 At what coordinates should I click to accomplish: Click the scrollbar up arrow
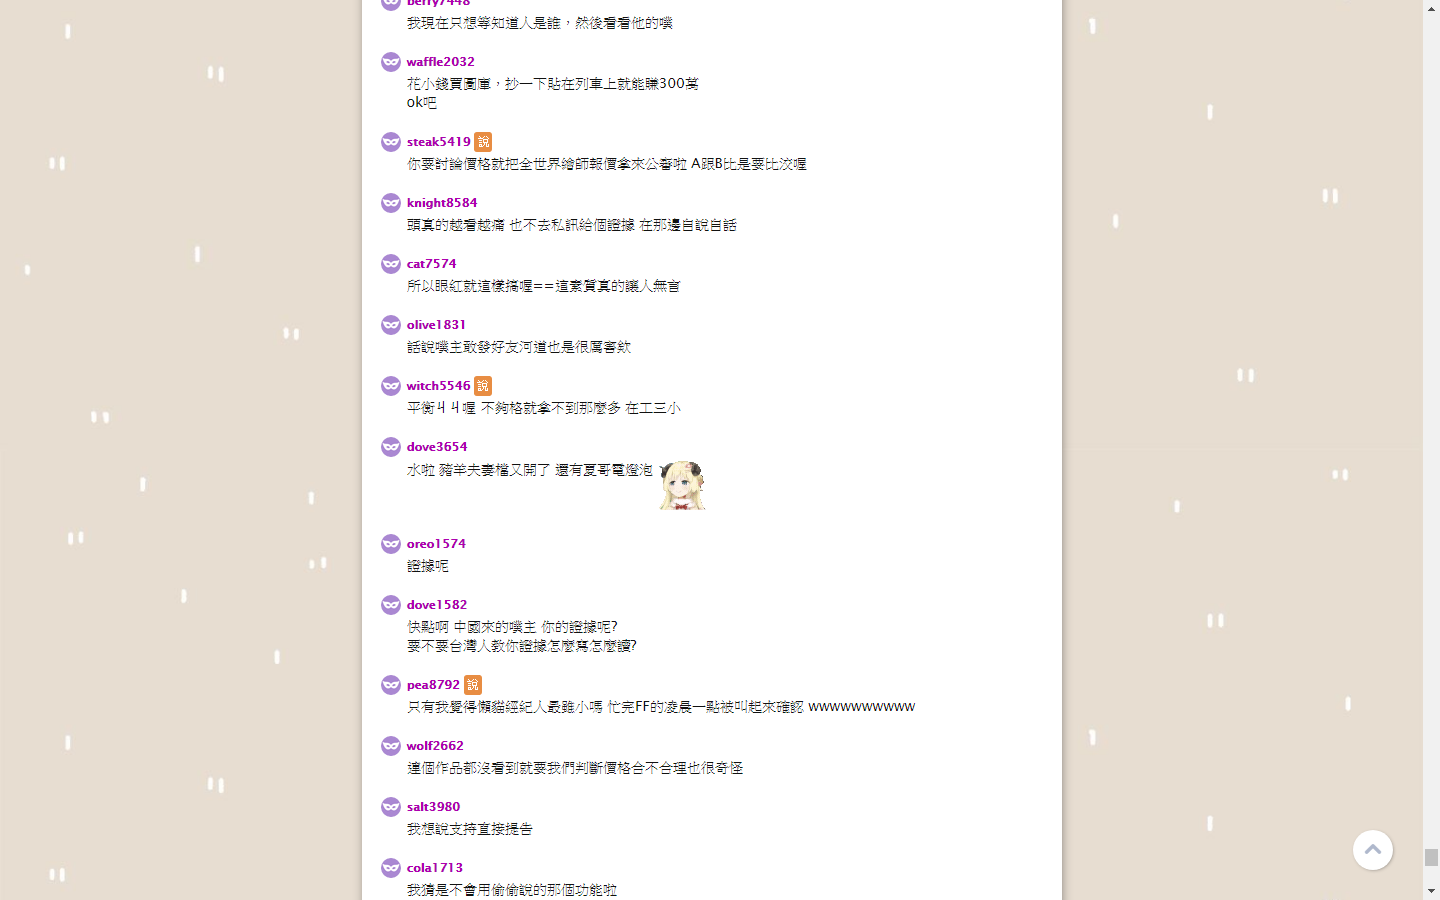tap(1431, 8)
